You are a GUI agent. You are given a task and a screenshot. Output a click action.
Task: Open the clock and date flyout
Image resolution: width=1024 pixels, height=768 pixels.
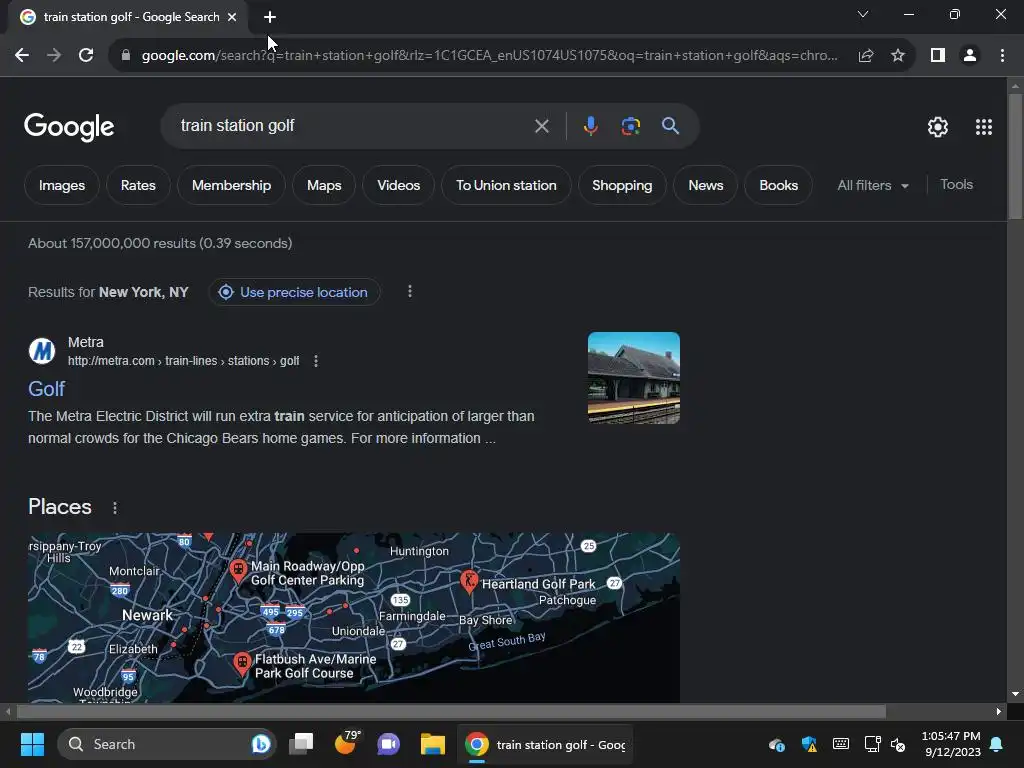coord(951,744)
